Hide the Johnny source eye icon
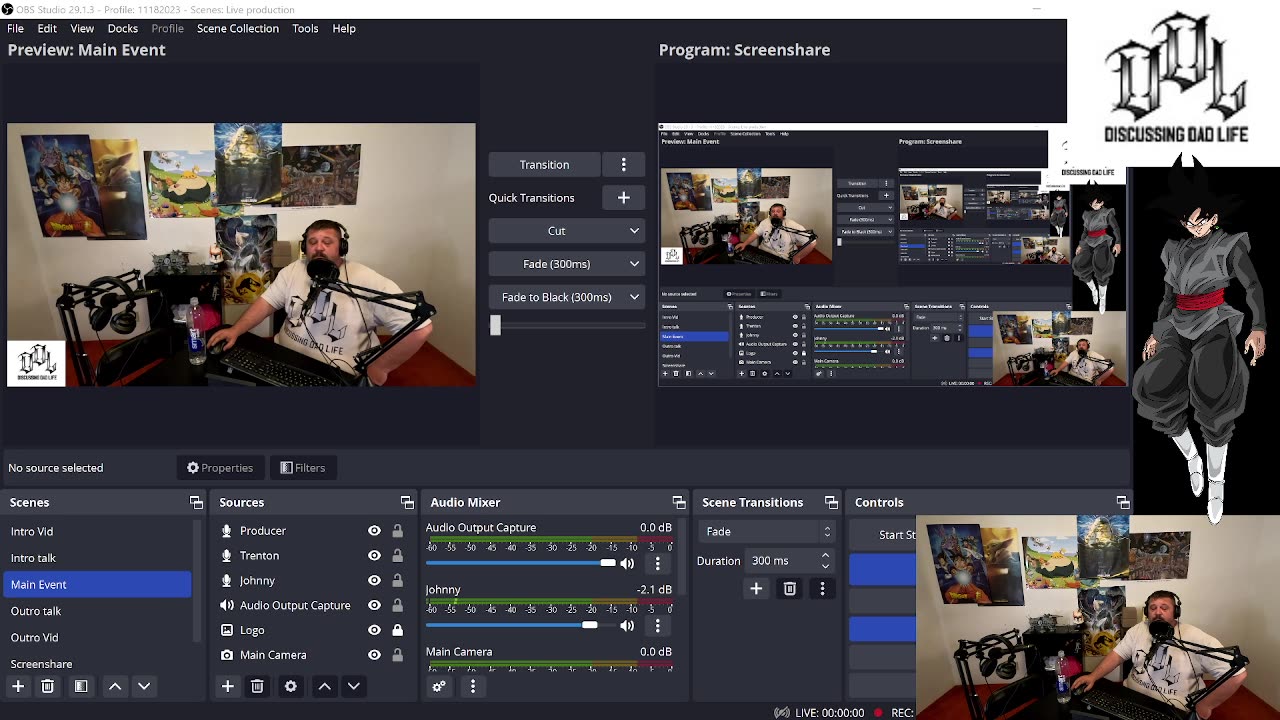Screen dimensions: 1280x720 [x=374, y=581]
